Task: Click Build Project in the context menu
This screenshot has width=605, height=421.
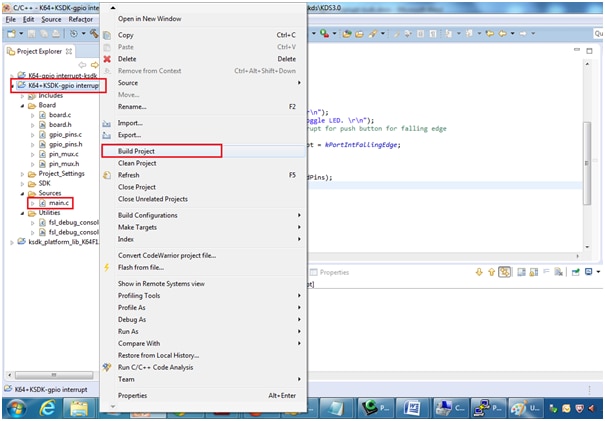Action: [x=138, y=151]
